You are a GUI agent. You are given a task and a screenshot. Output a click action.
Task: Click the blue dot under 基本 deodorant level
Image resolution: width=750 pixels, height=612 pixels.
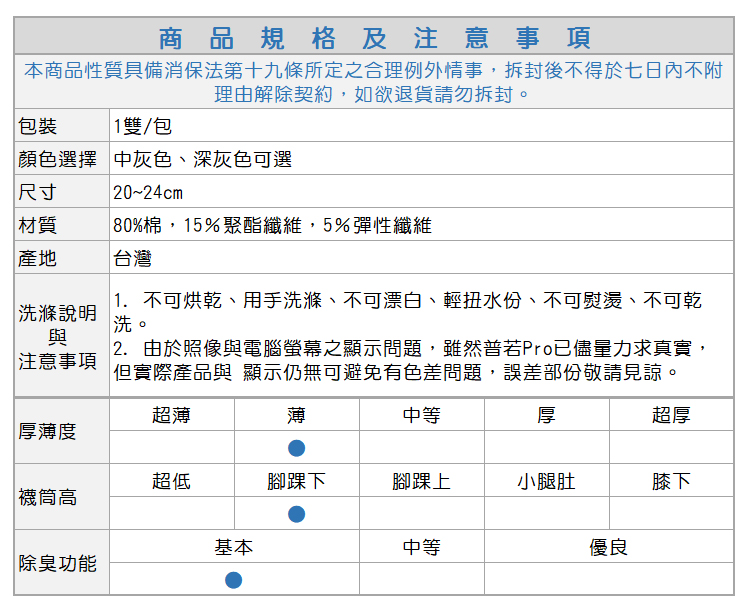pyautogui.click(x=233, y=580)
